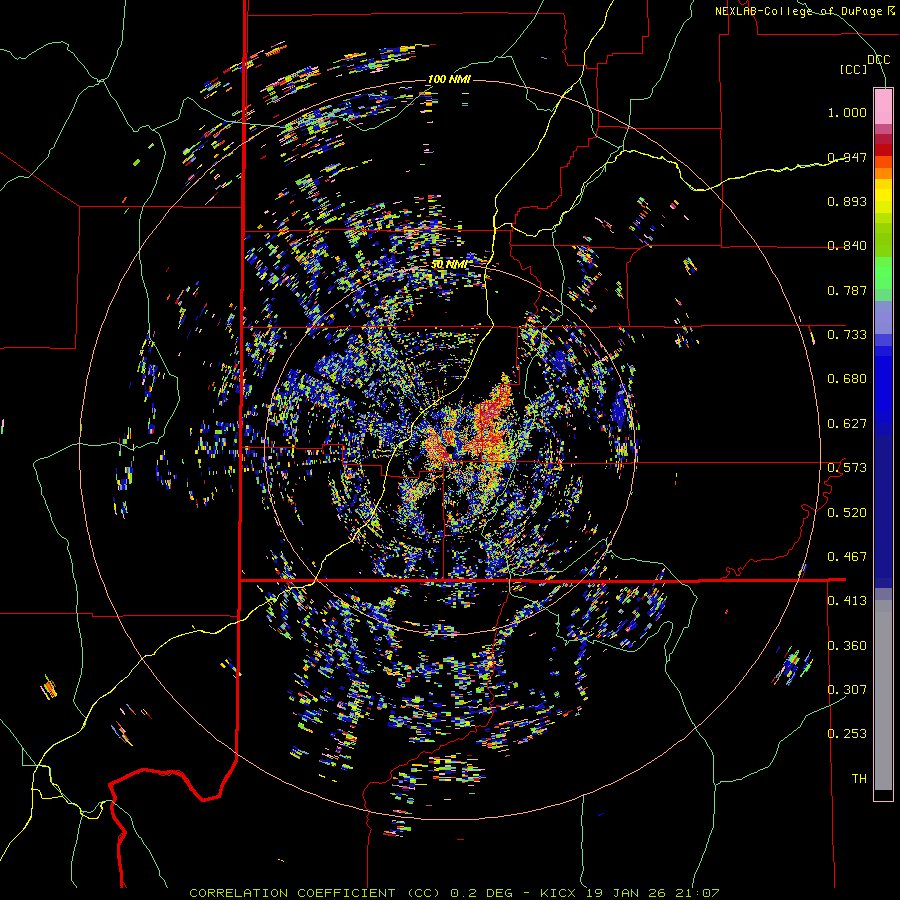Pick the red segment of the color bar
Viewport: 900px width, 900px height.
(883, 149)
